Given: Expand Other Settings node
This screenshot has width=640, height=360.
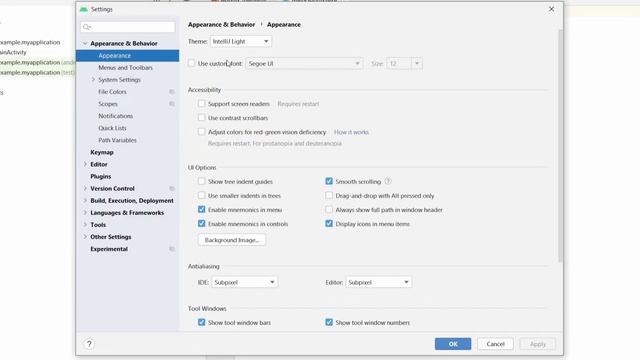Looking at the screenshot, I should click(x=85, y=237).
